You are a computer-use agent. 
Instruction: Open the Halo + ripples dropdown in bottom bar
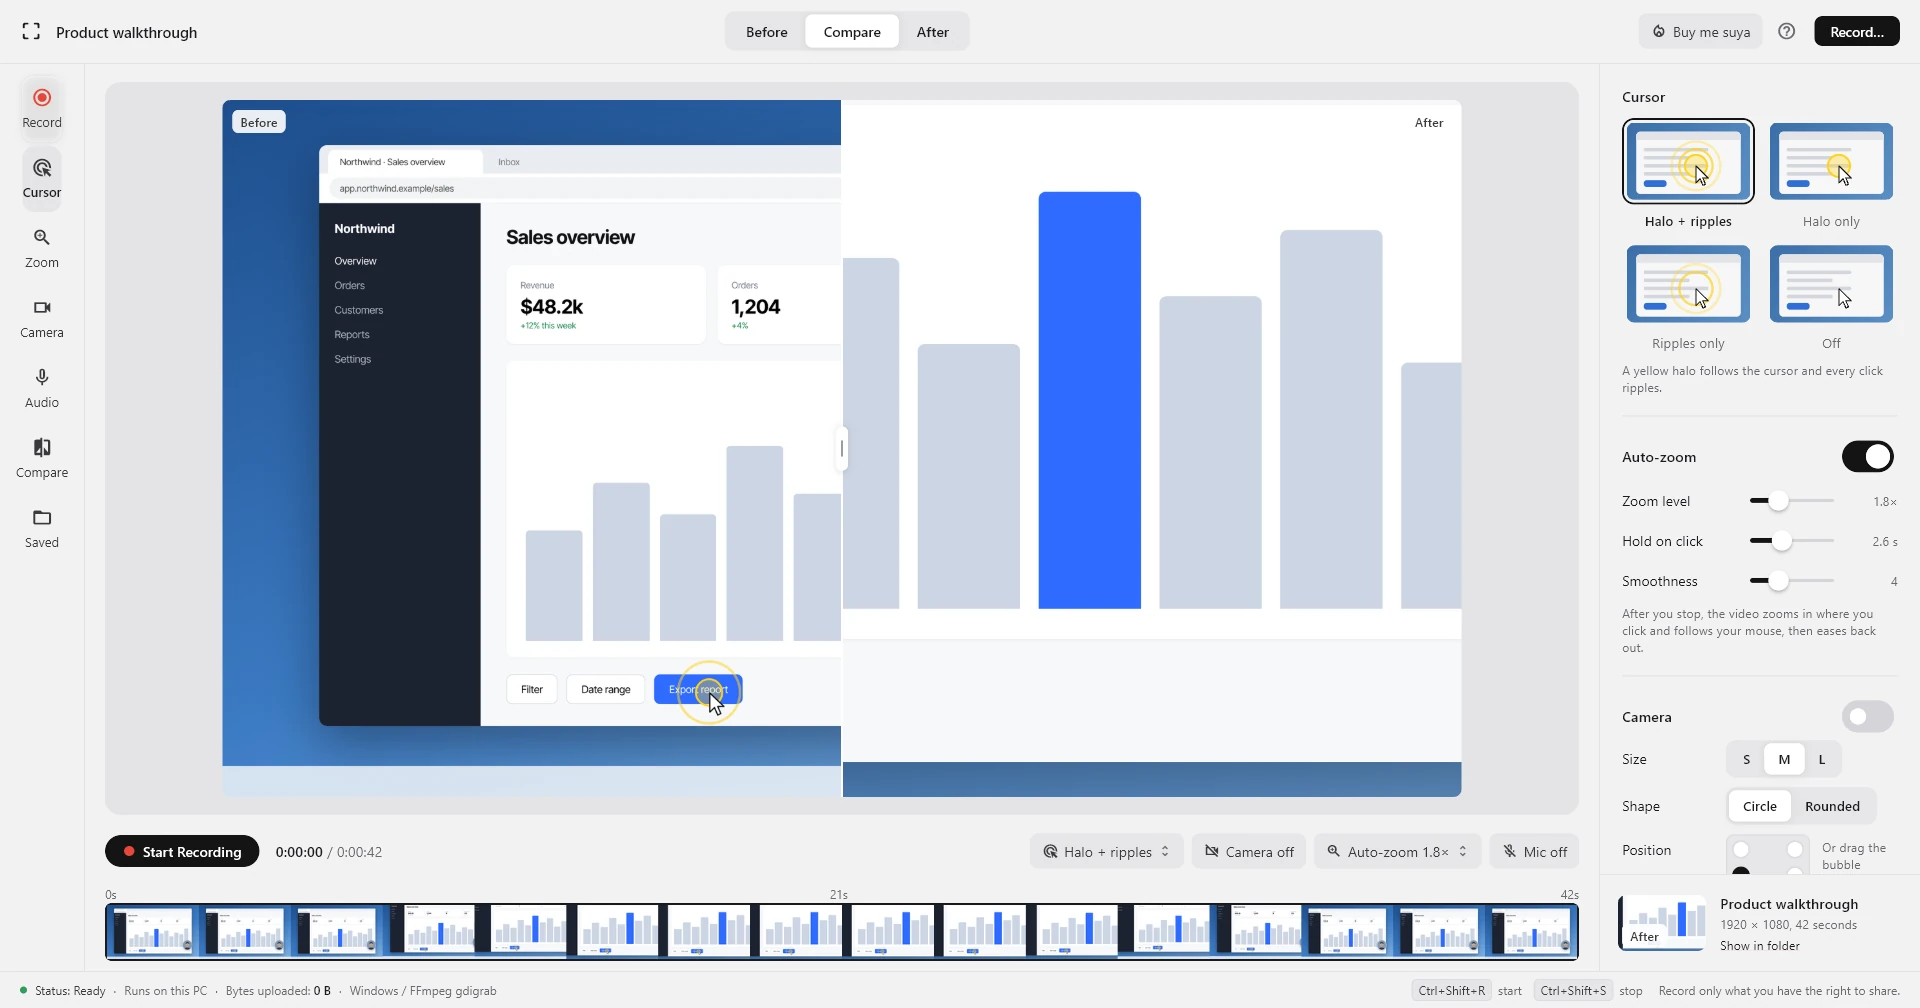[1107, 852]
